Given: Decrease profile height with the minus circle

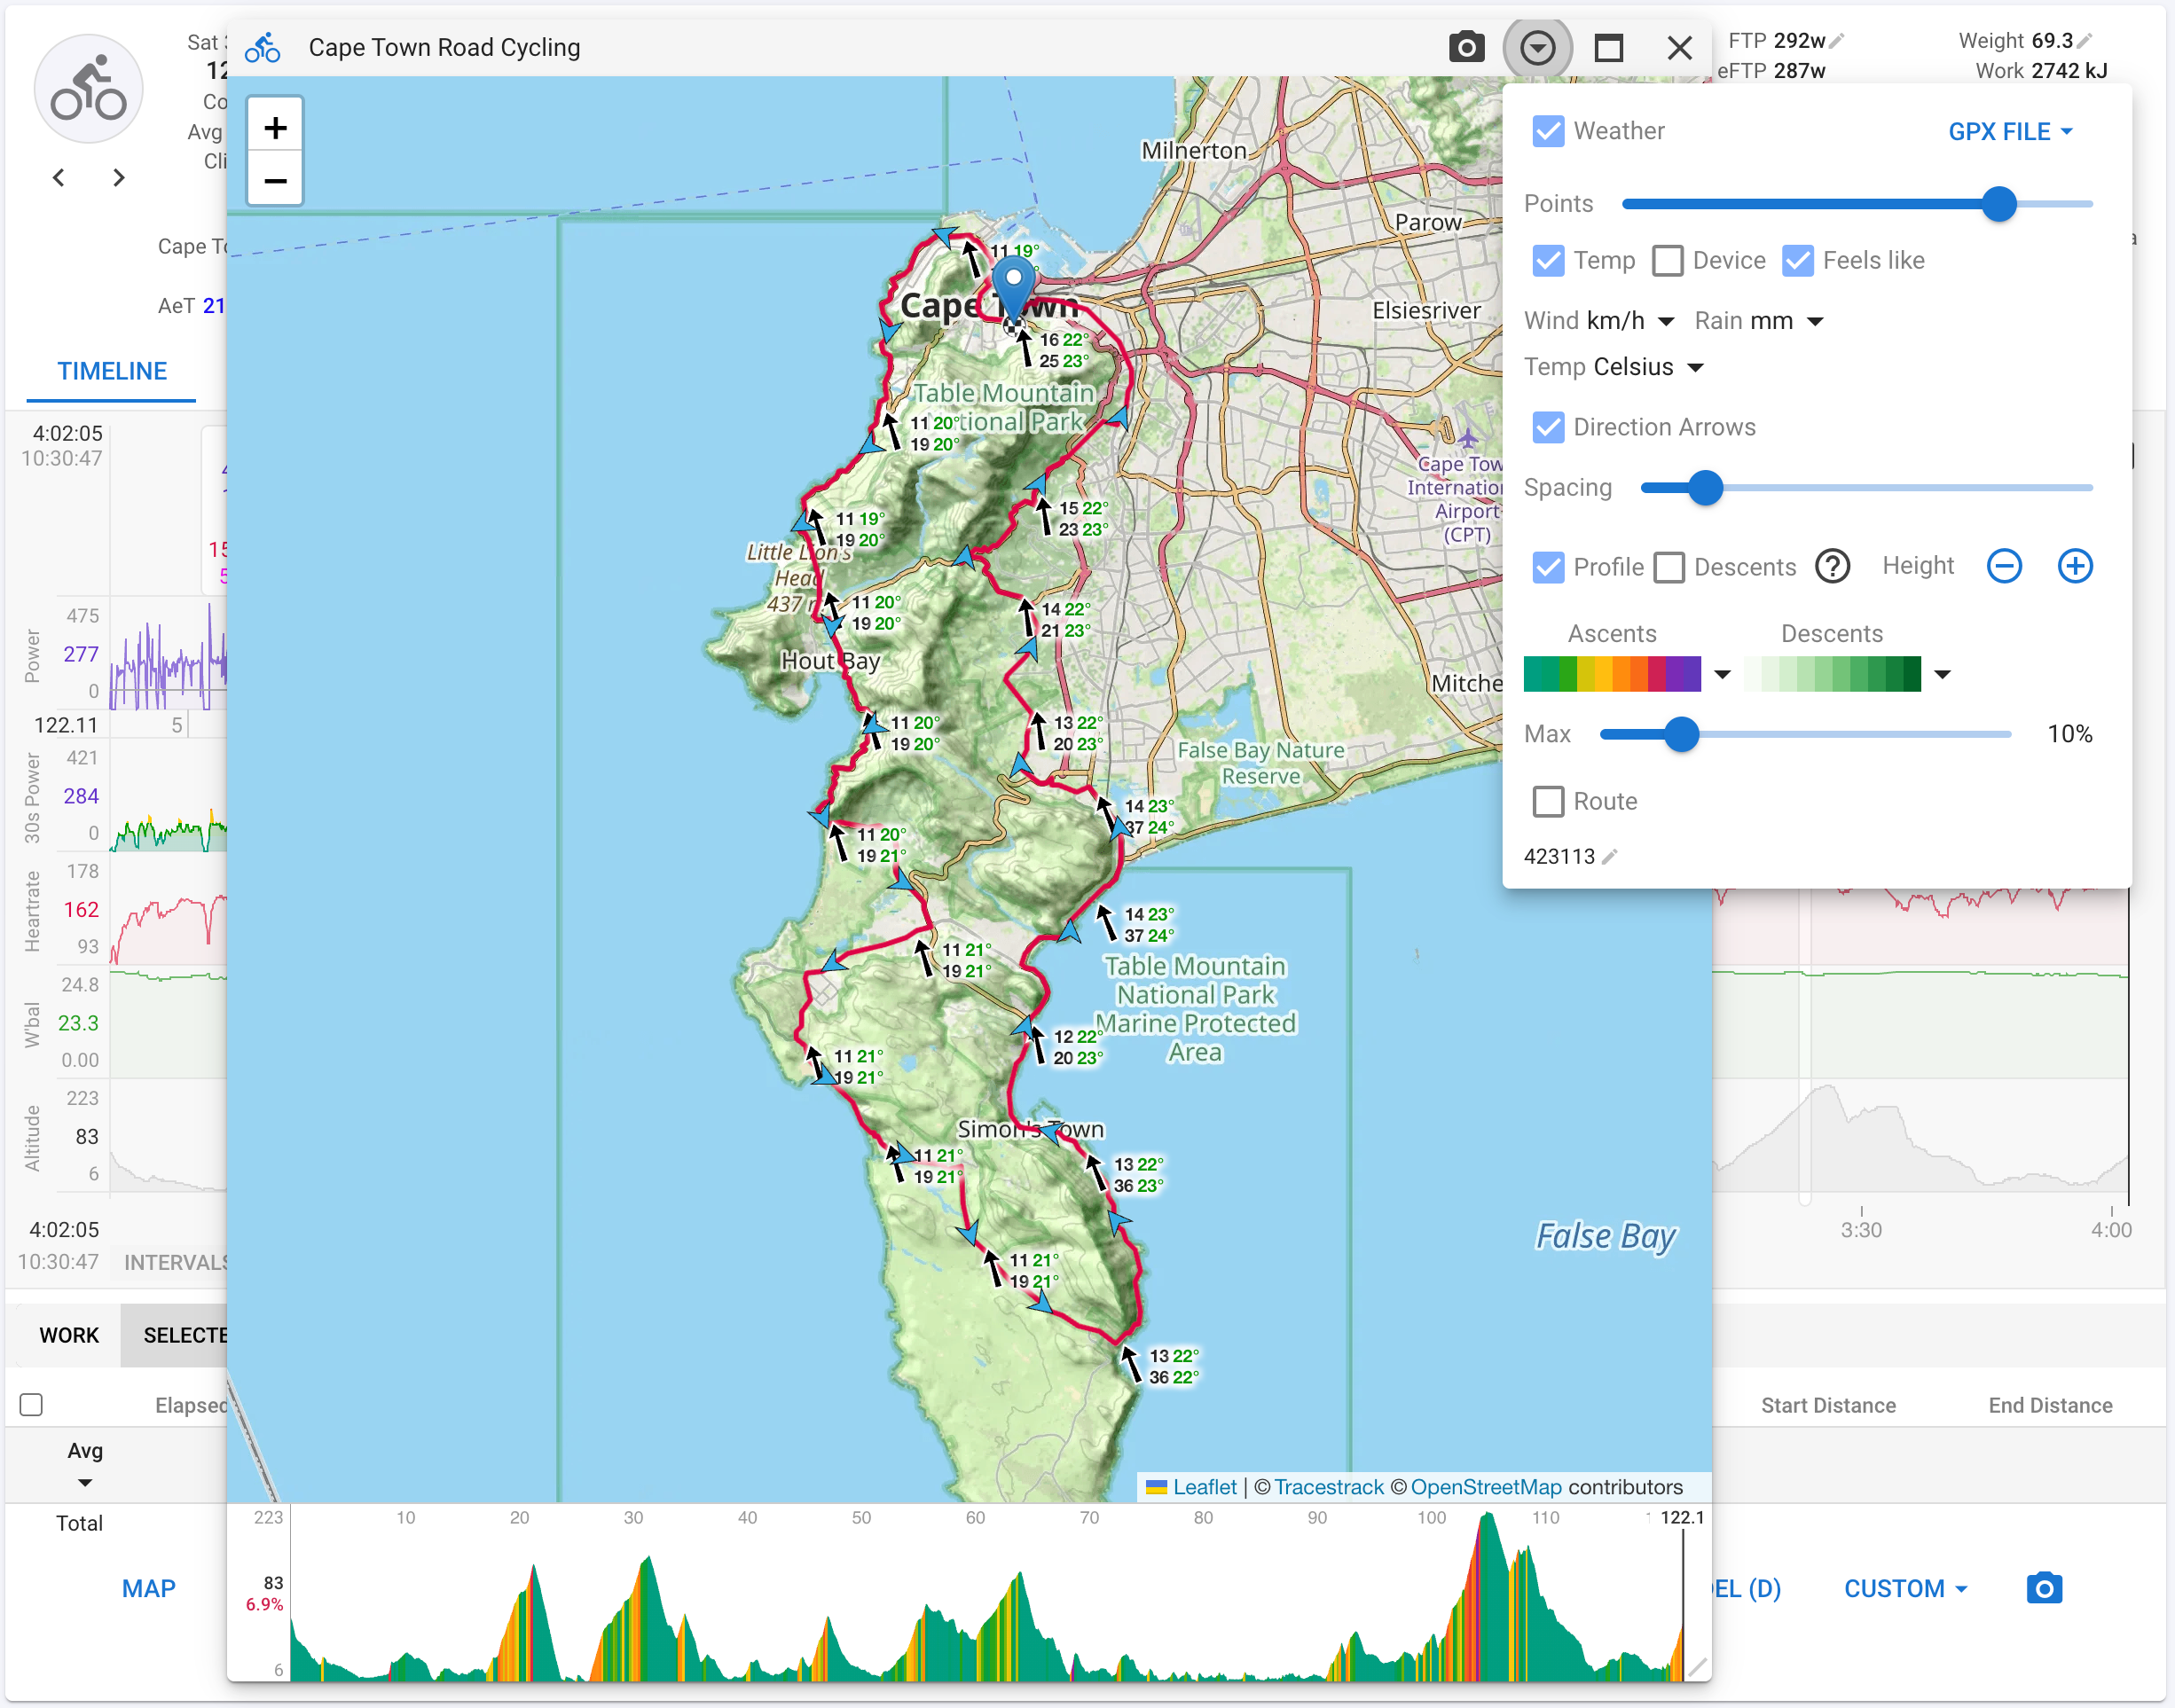Looking at the screenshot, I should (x=2004, y=566).
